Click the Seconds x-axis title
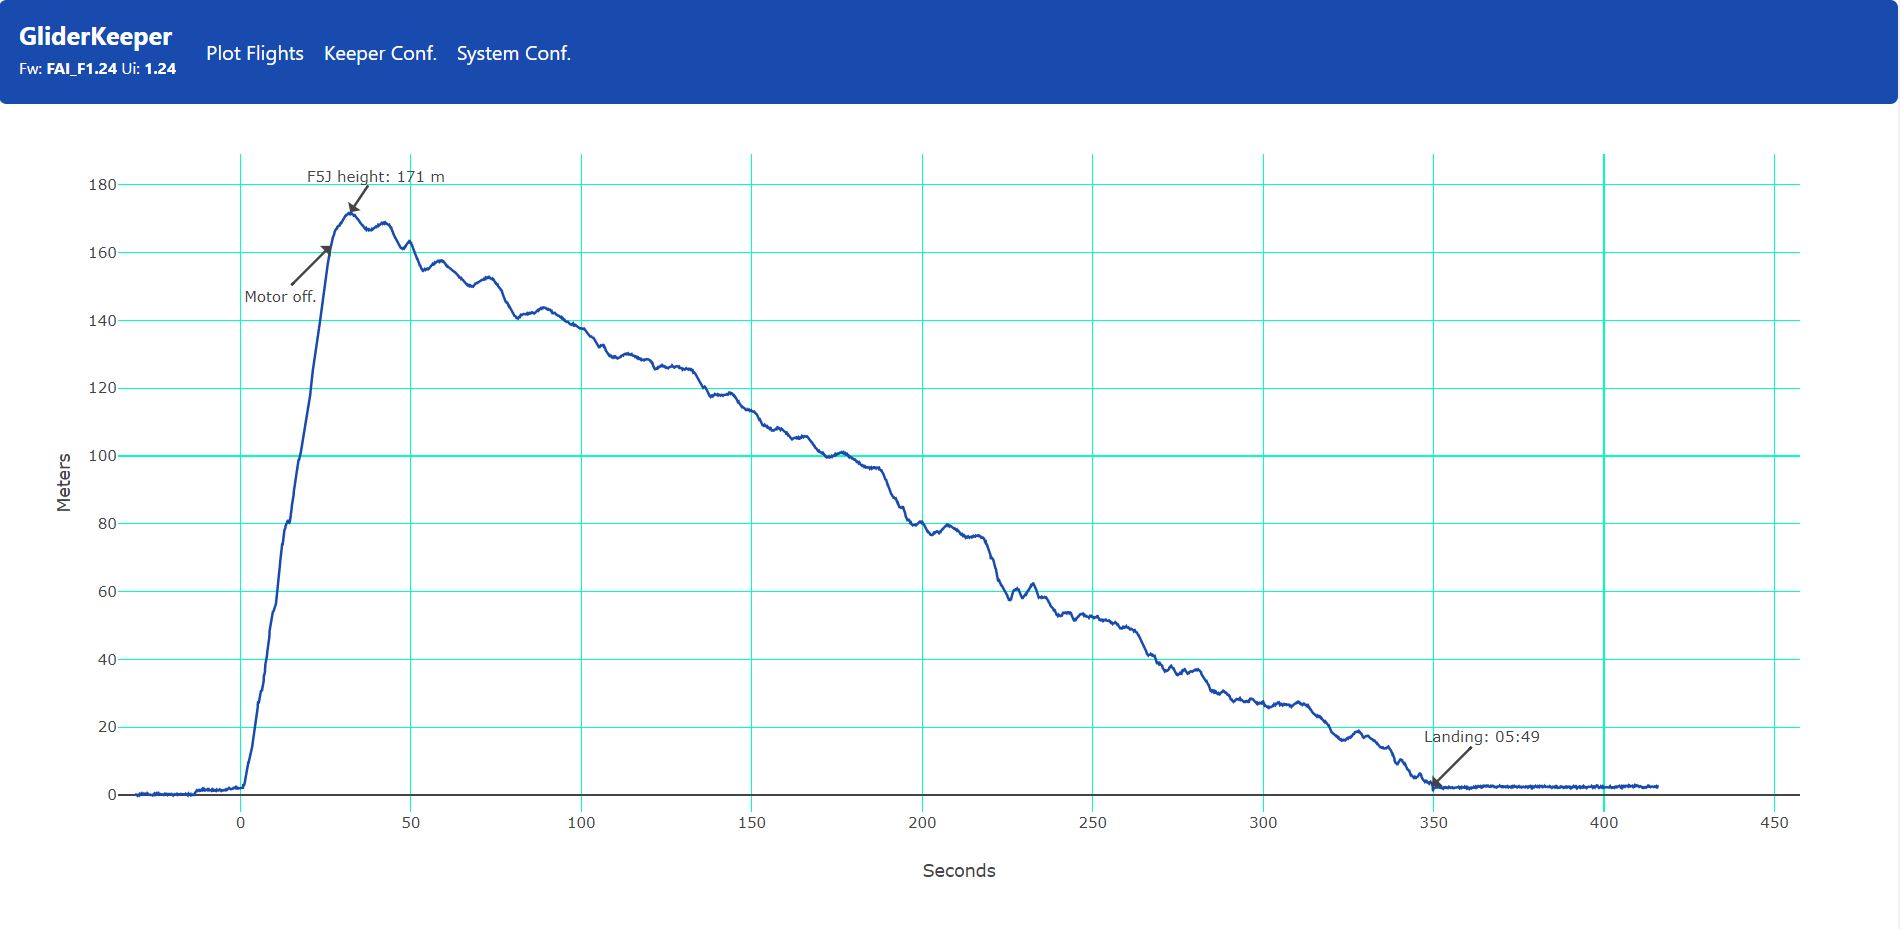 [x=958, y=871]
